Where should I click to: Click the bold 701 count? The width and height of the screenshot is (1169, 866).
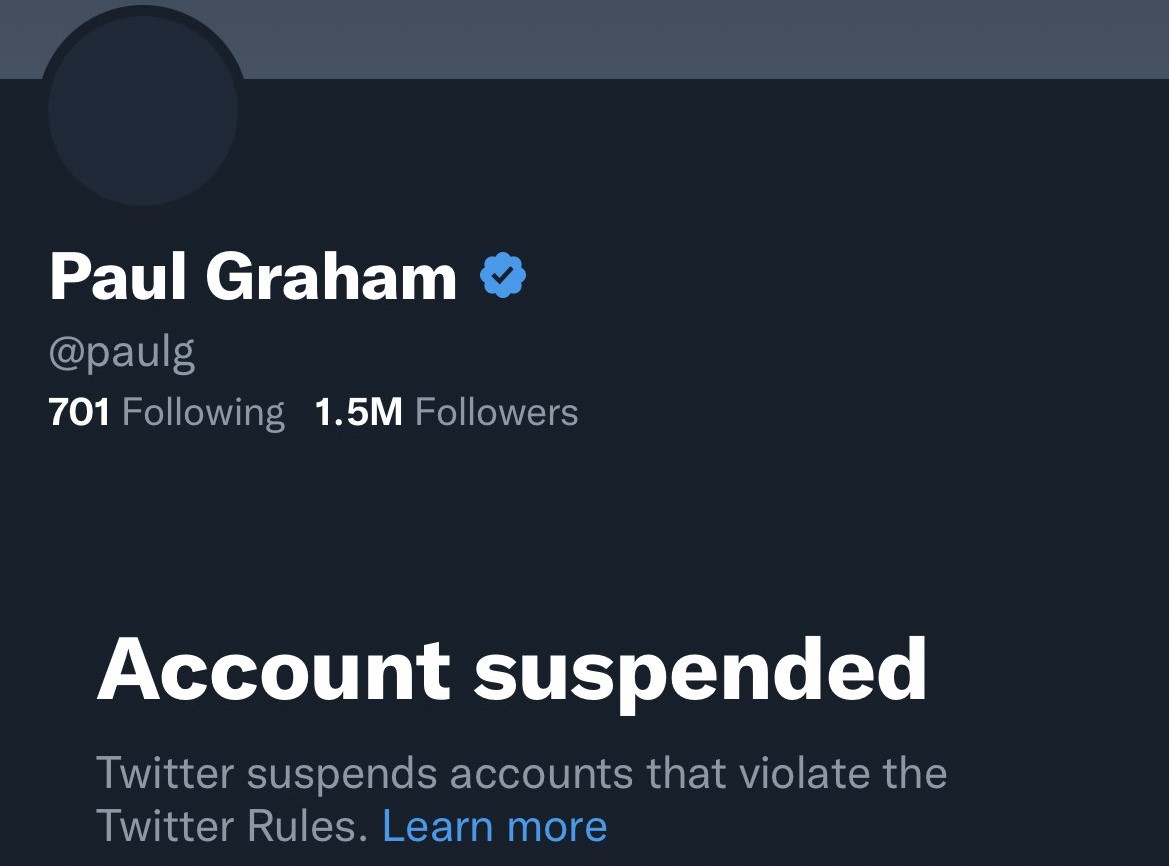point(79,412)
